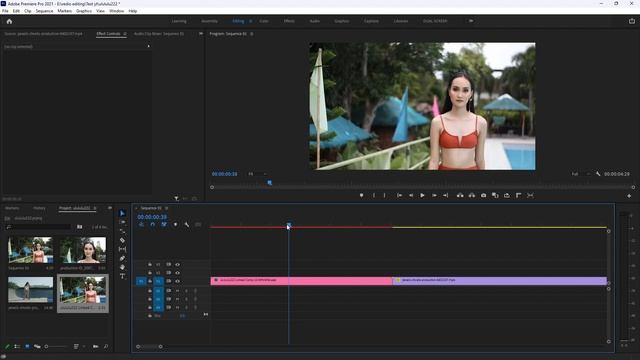Step back one frame
The height and width of the screenshot is (360, 640).
coord(411,196)
